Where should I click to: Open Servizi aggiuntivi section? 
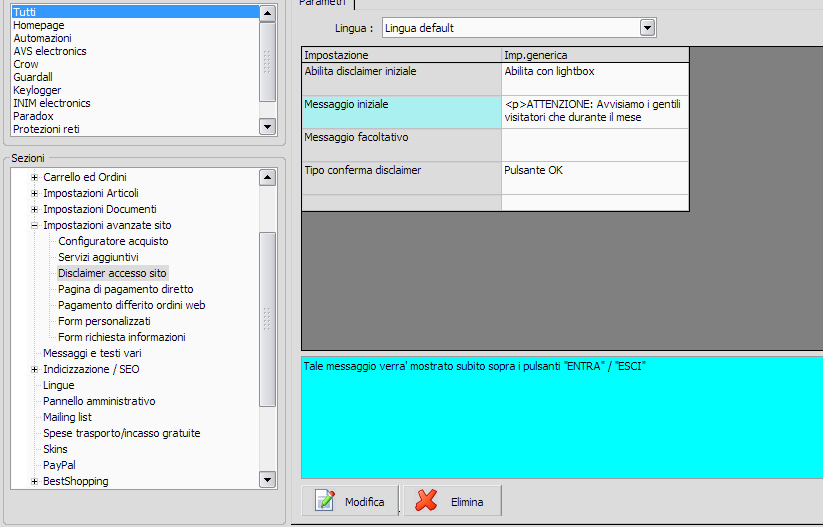tap(98, 257)
